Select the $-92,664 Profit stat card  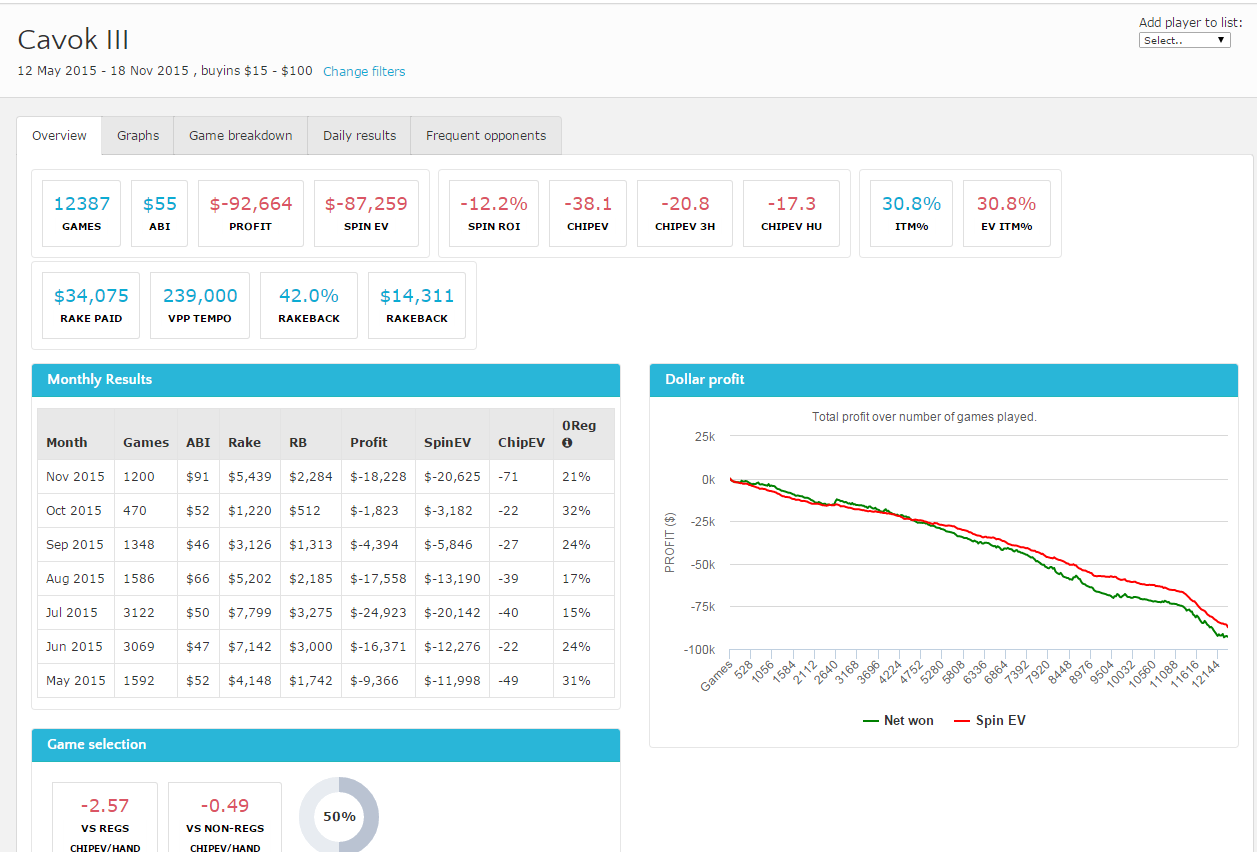point(251,213)
